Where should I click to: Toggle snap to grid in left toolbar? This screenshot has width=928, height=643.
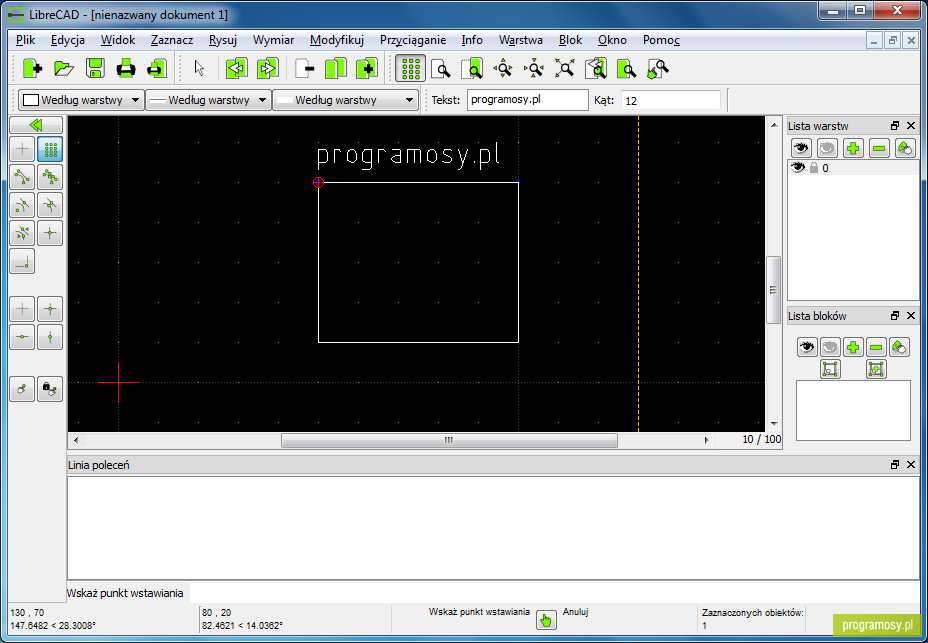pyautogui.click(x=50, y=149)
